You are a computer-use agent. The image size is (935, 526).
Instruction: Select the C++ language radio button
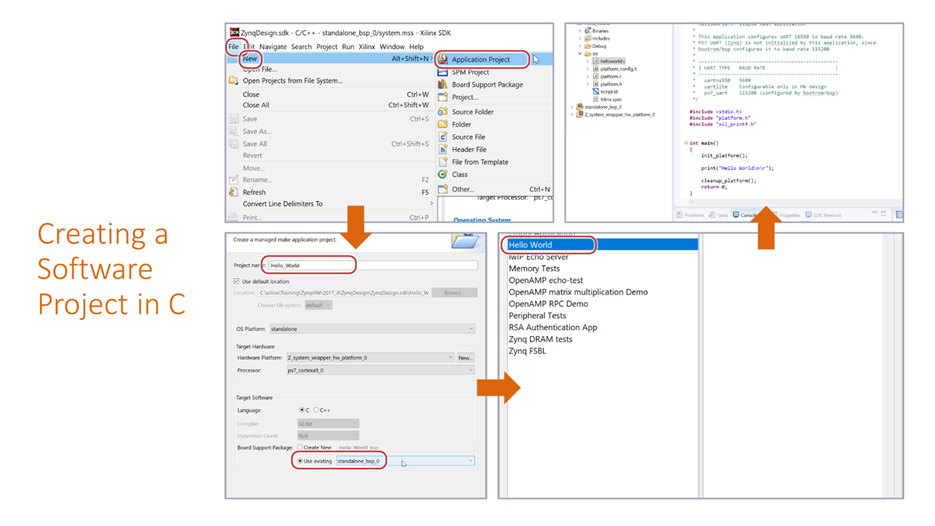(317, 410)
